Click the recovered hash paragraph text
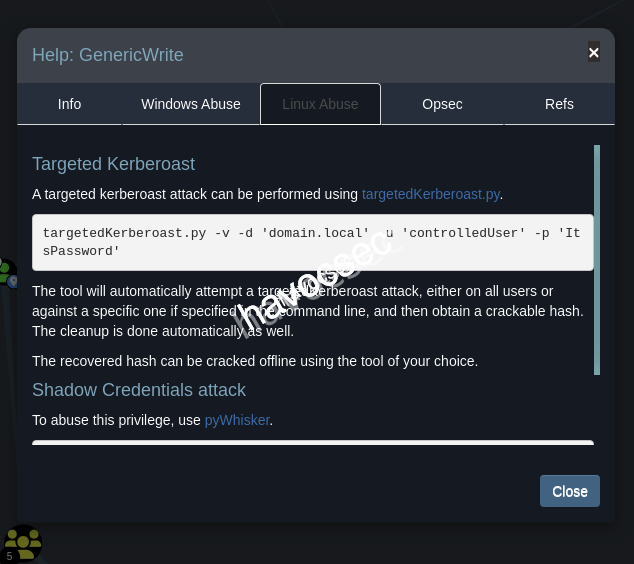 pos(255,361)
